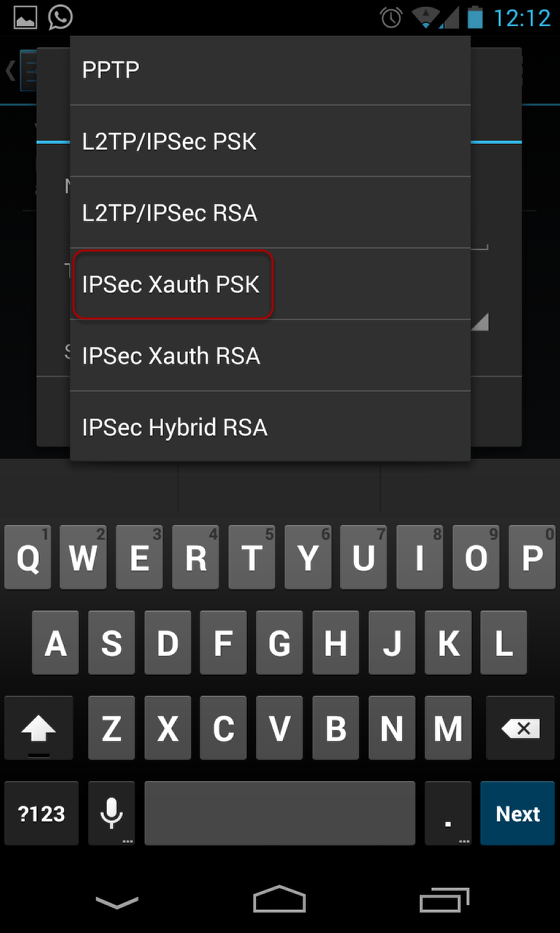This screenshot has width=560, height=933.
Task: Hide keyboard with the navigation back chevron
Action: pyautogui.click(x=117, y=902)
